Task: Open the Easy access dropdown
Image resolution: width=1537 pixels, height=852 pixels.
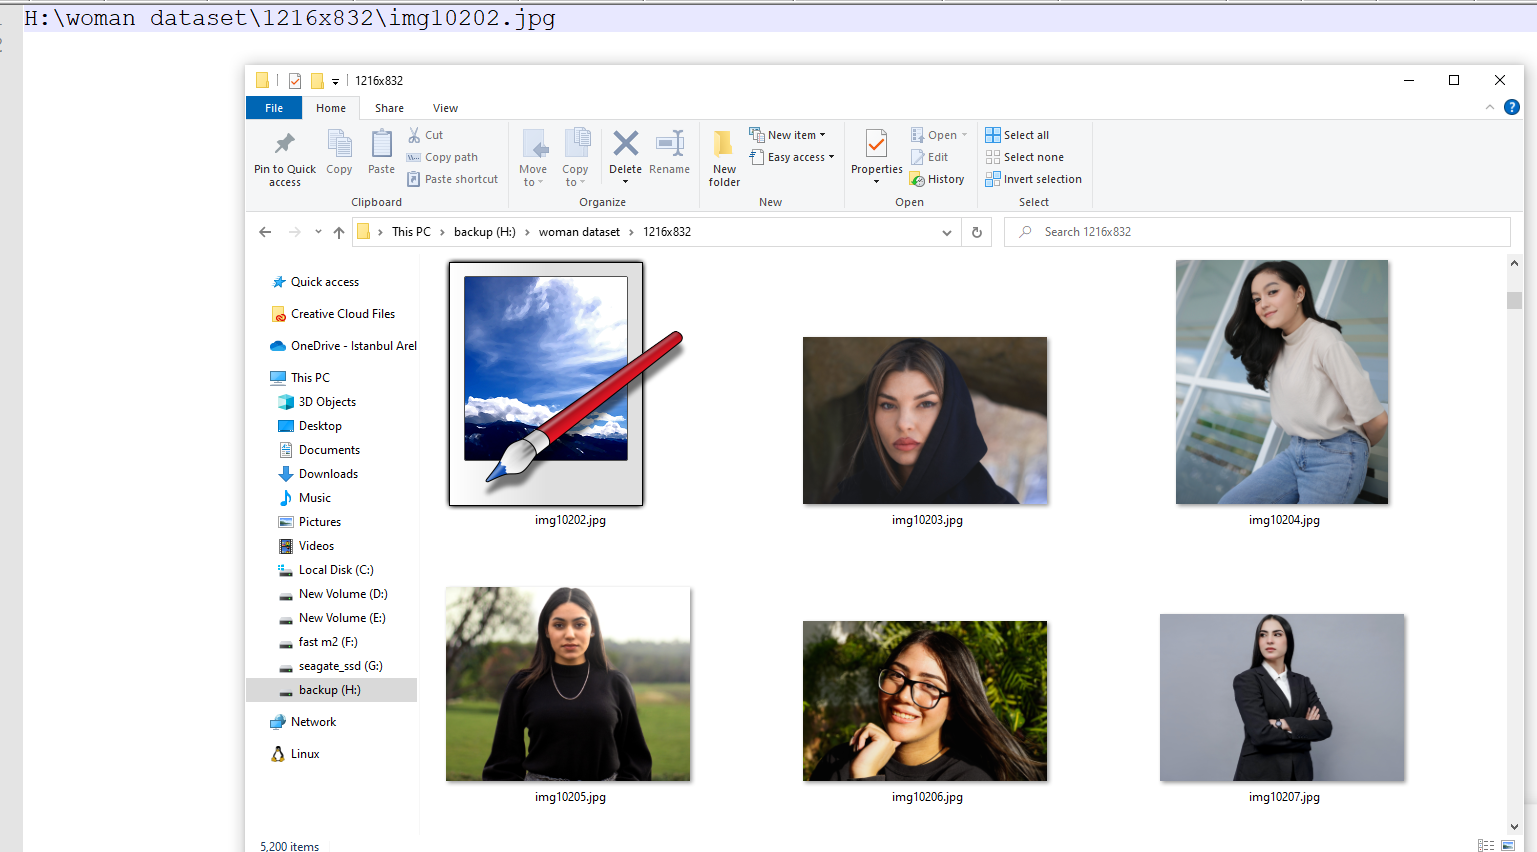Action: click(x=800, y=157)
